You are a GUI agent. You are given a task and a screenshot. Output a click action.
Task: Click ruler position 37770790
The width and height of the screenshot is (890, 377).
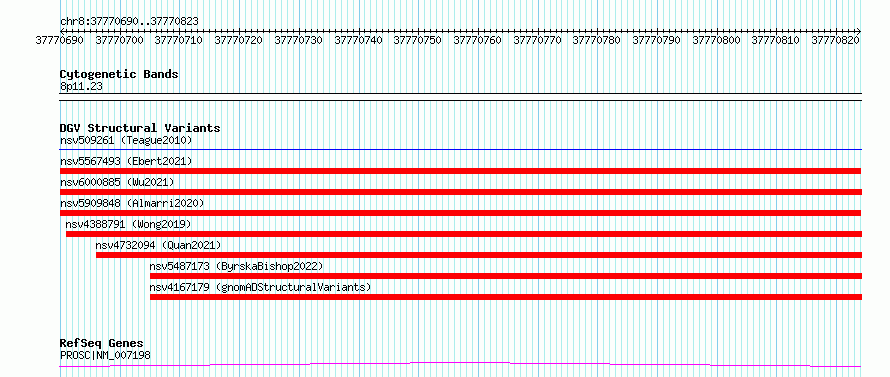(656, 40)
